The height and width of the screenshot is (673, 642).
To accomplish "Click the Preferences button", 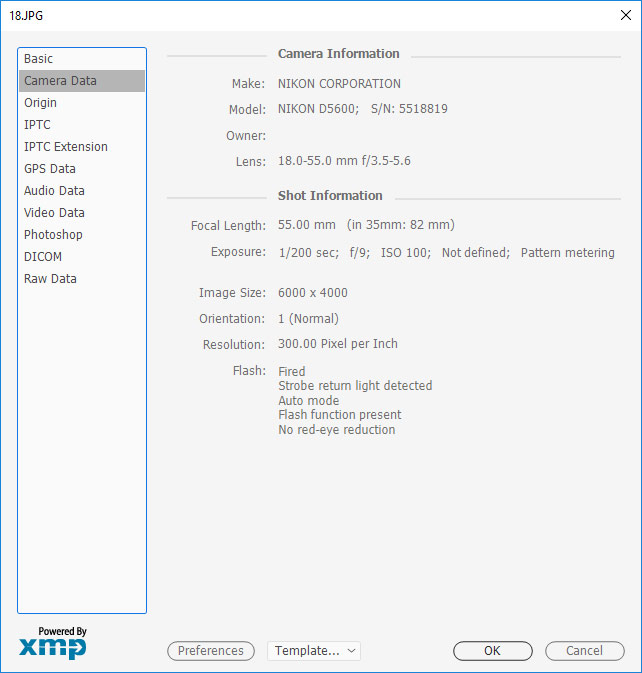I will 211,651.
